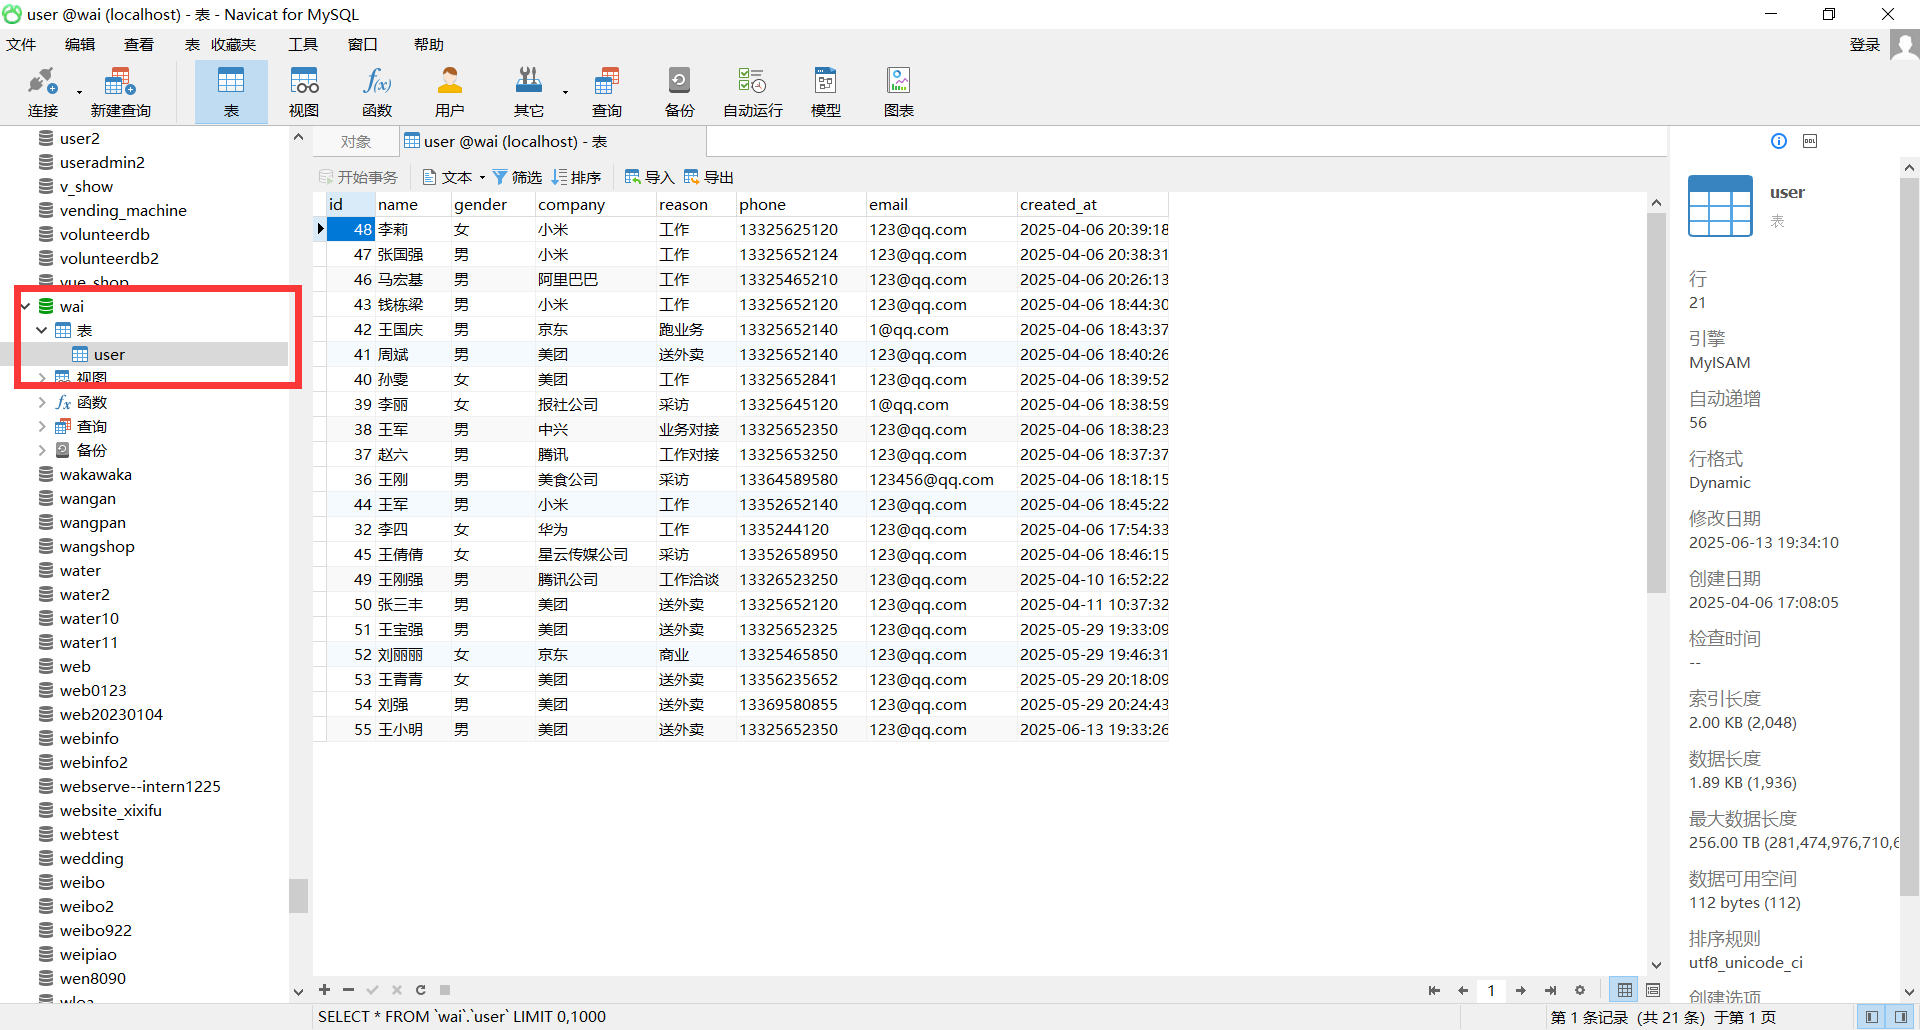Select the vending_machine database
The height and width of the screenshot is (1030, 1920).
pyautogui.click(x=122, y=210)
